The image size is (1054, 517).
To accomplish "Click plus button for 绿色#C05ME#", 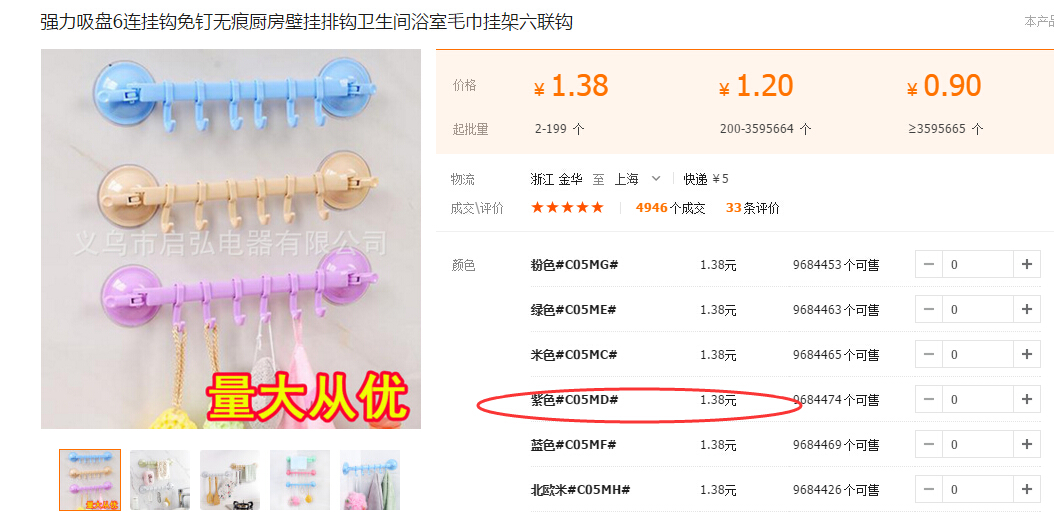I will [1026, 310].
